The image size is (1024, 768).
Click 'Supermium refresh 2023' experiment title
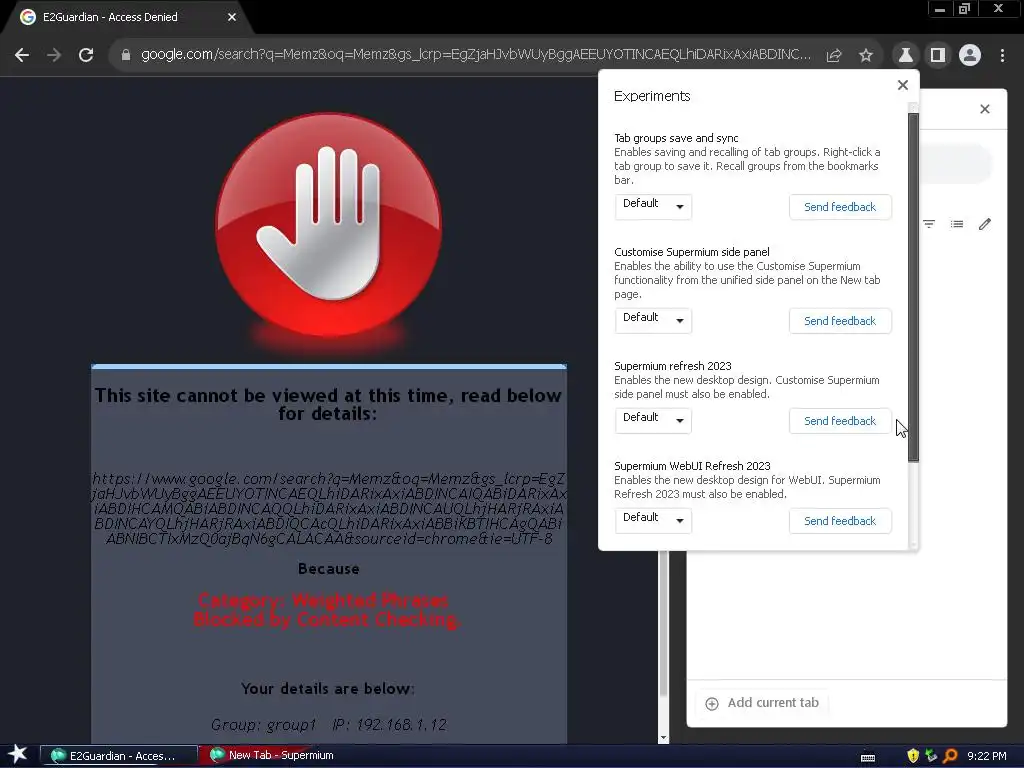(x=673, y=366)
